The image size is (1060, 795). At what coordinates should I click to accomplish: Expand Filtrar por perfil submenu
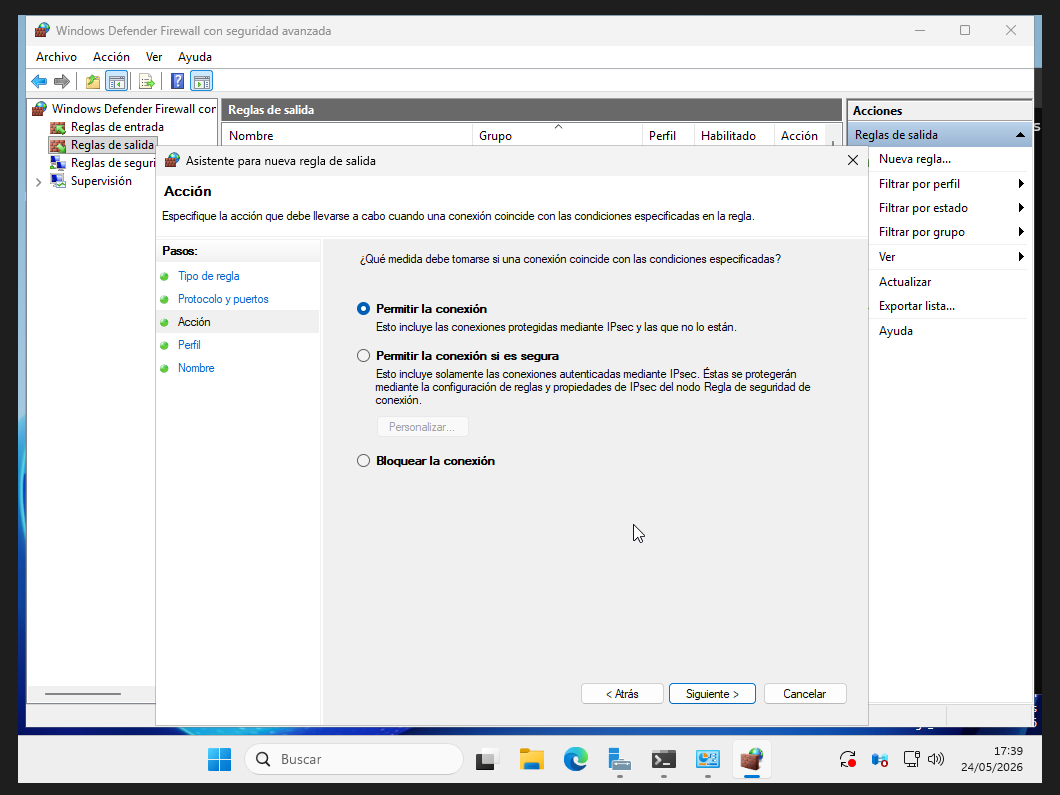[x=949, y=184]
